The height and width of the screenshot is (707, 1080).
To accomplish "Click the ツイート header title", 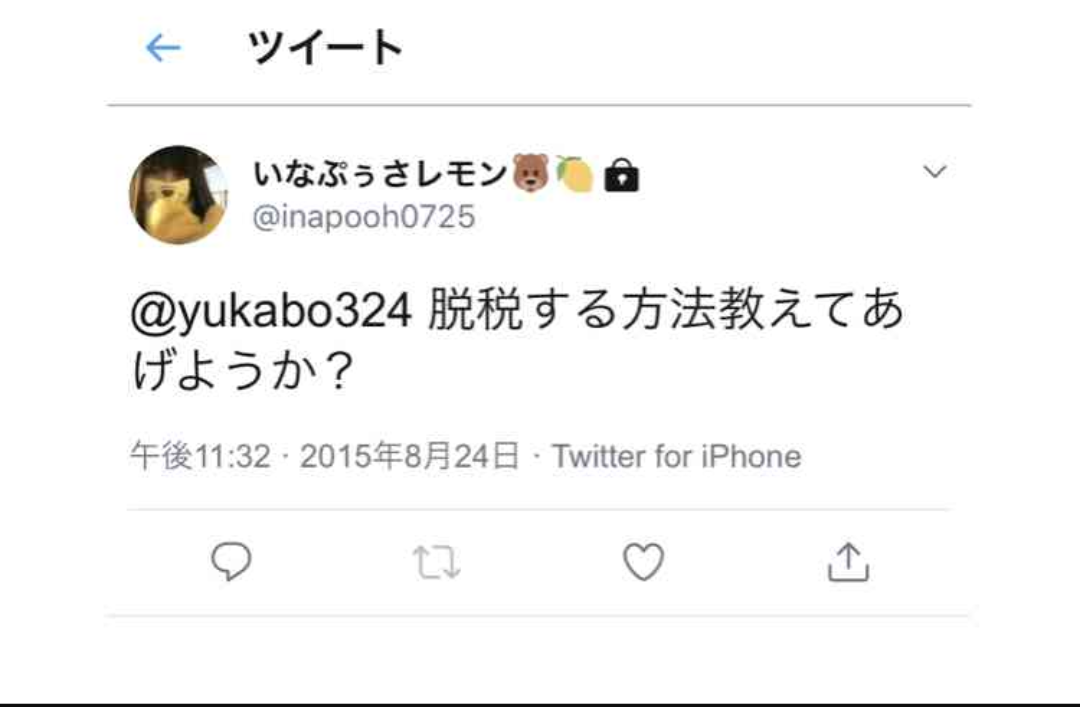I will click(325, 48).
